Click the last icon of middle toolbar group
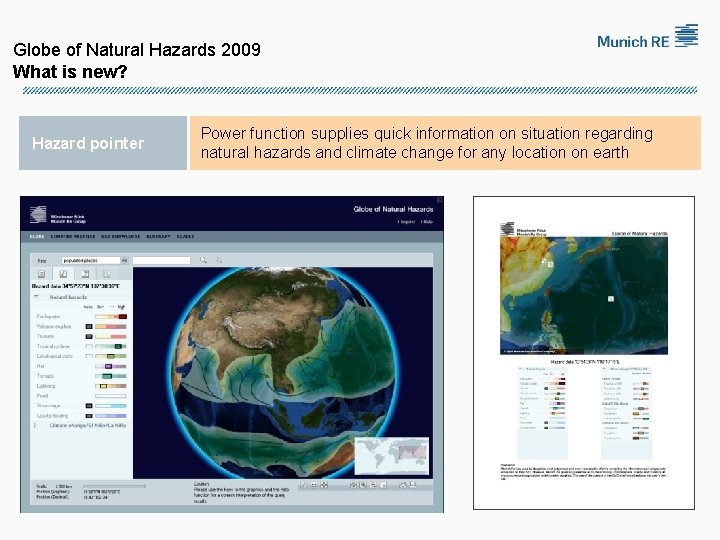 click(x=384, y=485)
